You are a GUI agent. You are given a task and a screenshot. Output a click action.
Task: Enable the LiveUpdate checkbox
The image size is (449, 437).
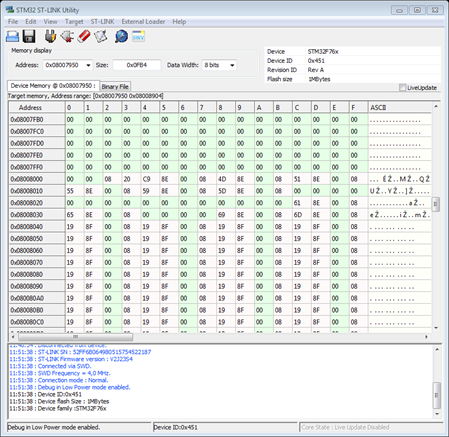pos(402,88)
